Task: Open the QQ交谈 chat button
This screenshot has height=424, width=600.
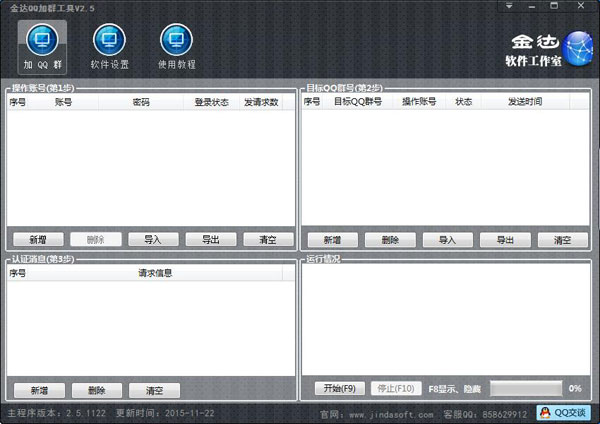Action: [563, 413]
